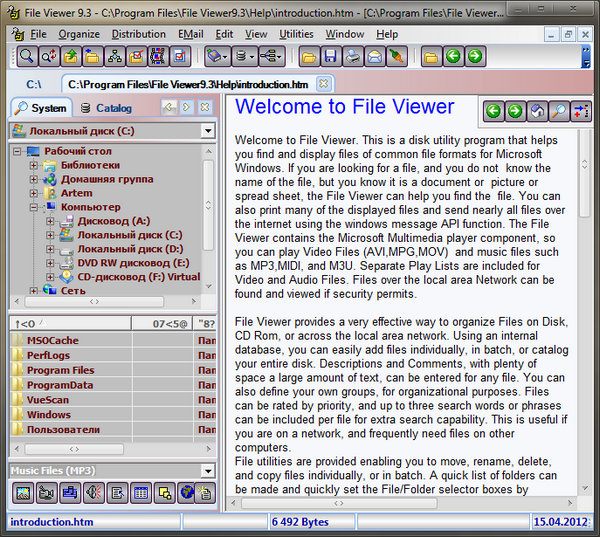The width and height of the screenshot is (600, 537).
Task: Click the save floppy disk toolbar icon
Action: pyautogui.click(x=330, y=56)
